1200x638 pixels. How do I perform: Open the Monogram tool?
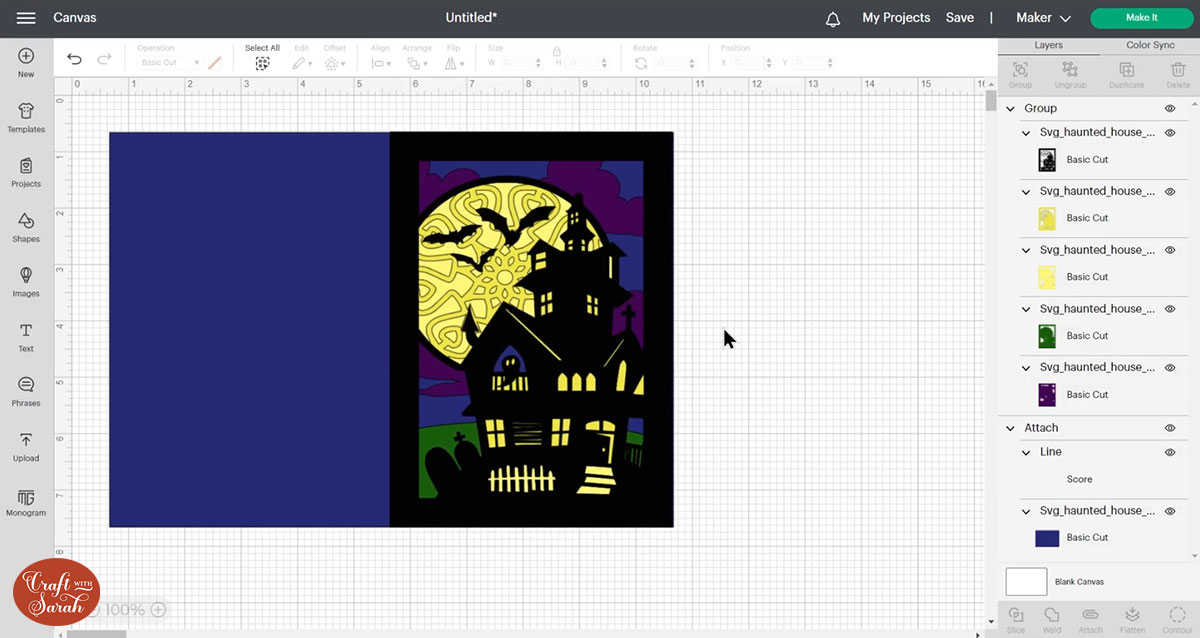click(x=26, y=501)
